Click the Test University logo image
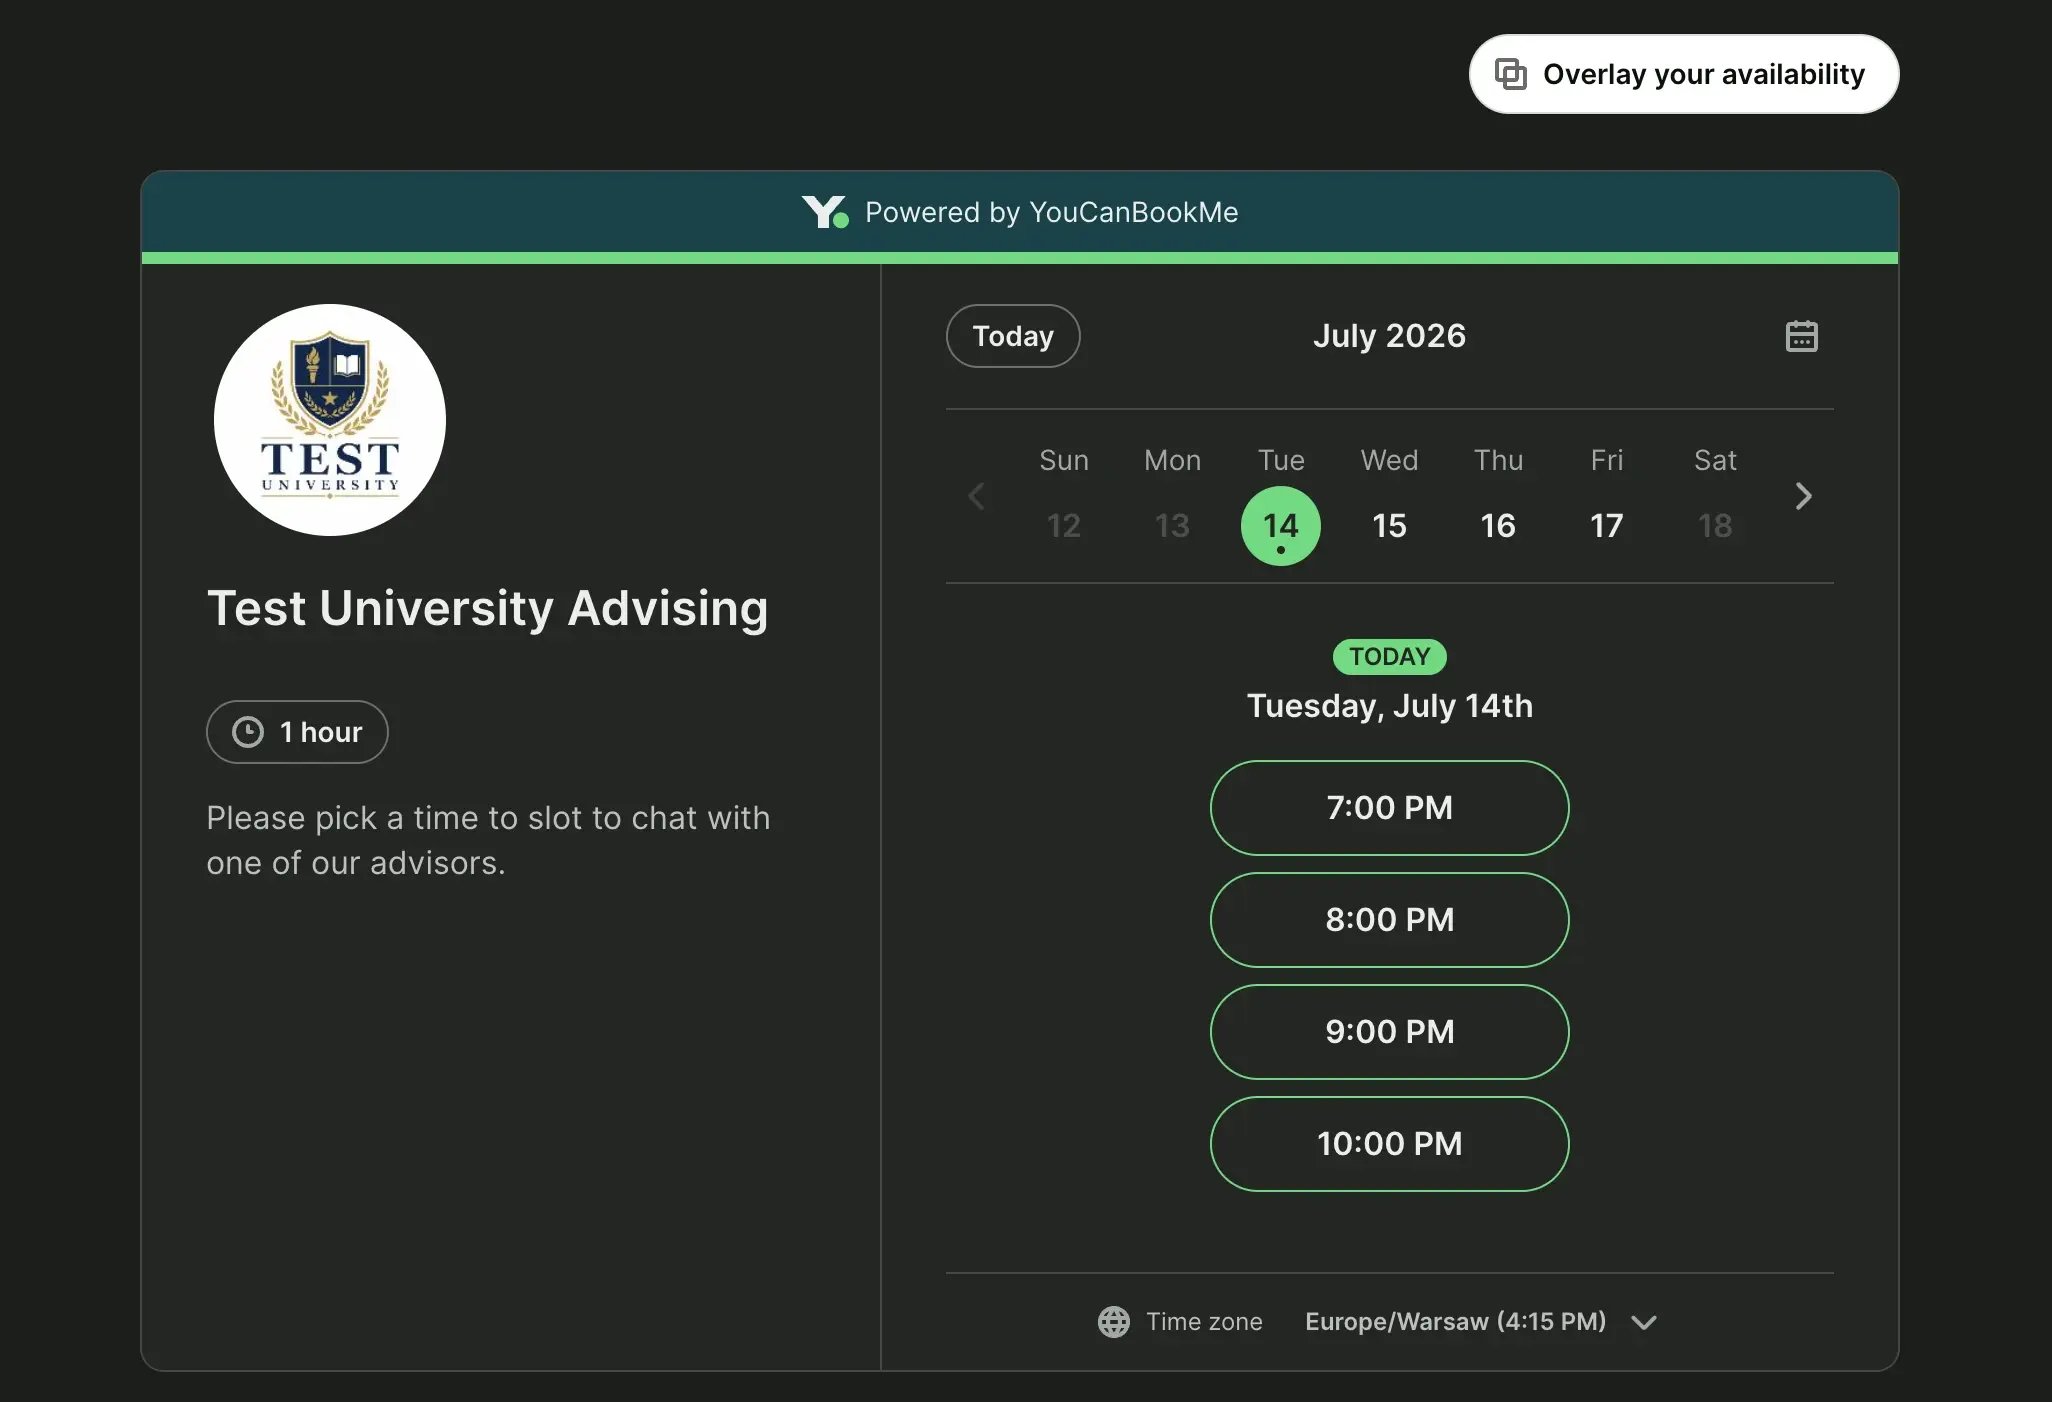2052x1402 pixels. (x=330, y=420)
